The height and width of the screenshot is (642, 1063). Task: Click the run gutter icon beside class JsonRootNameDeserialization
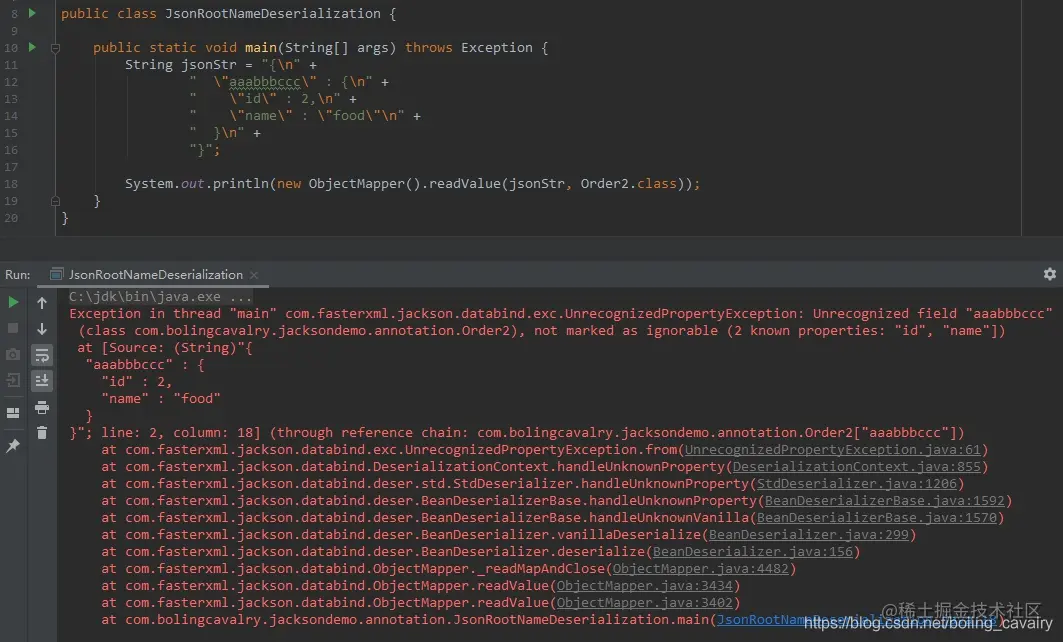(x=32, y=13)
